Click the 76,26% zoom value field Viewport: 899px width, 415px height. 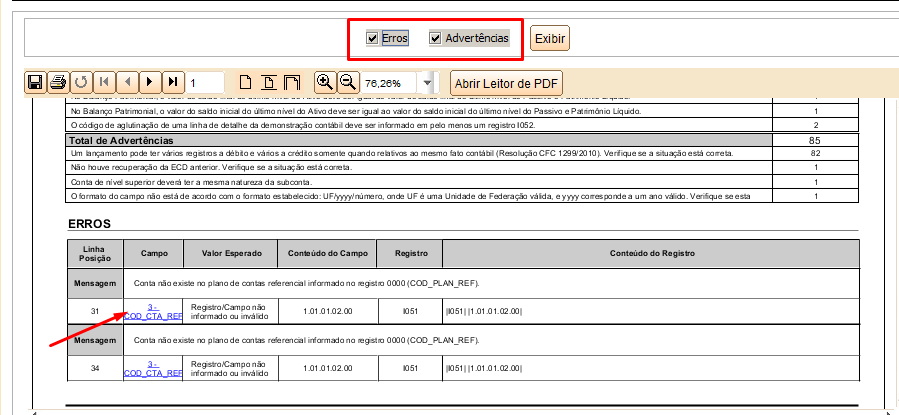pos(390,83)
